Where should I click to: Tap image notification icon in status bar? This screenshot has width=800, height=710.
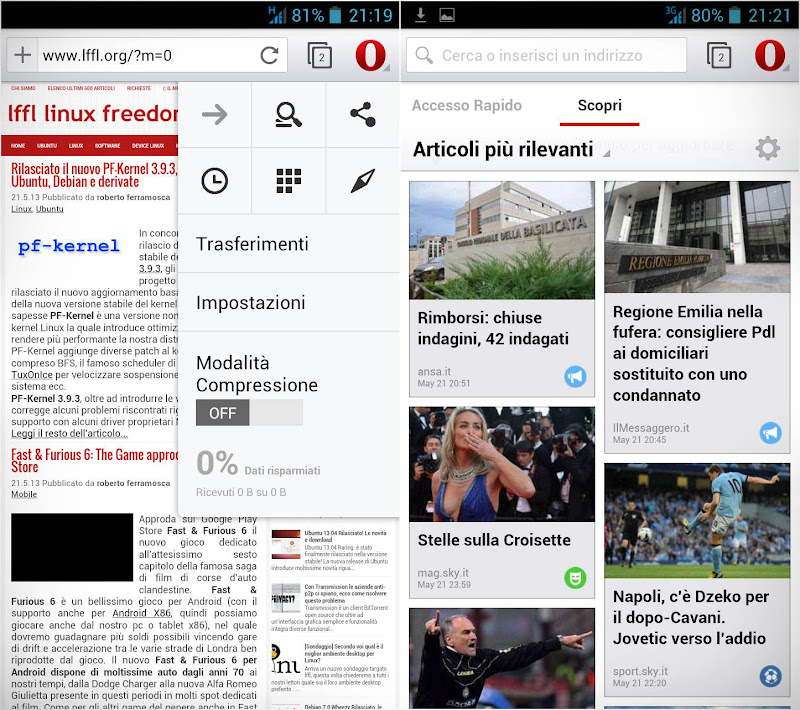(x=447, y=15)
